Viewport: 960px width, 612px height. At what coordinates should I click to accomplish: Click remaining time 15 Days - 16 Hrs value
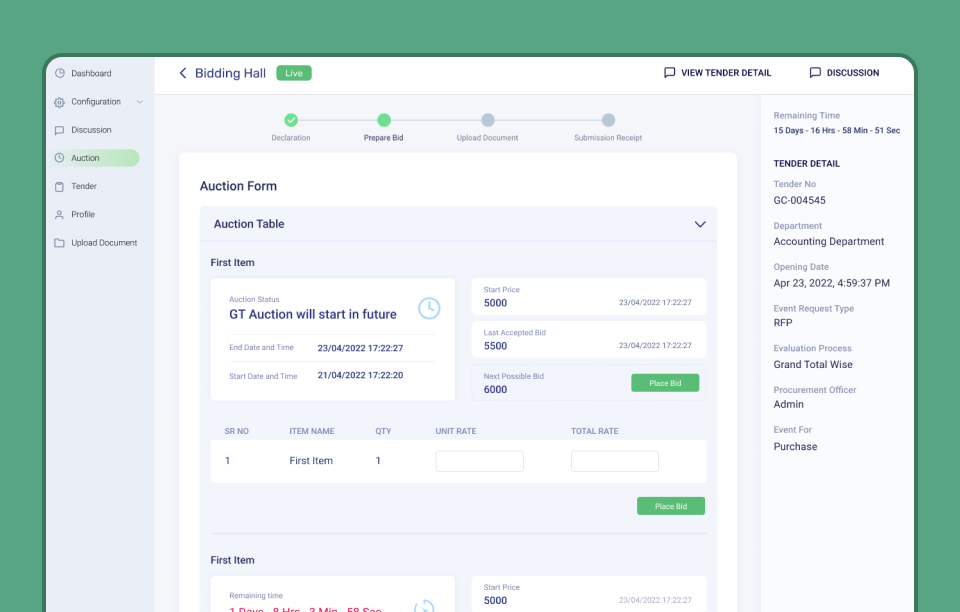(x=836, y=130)
